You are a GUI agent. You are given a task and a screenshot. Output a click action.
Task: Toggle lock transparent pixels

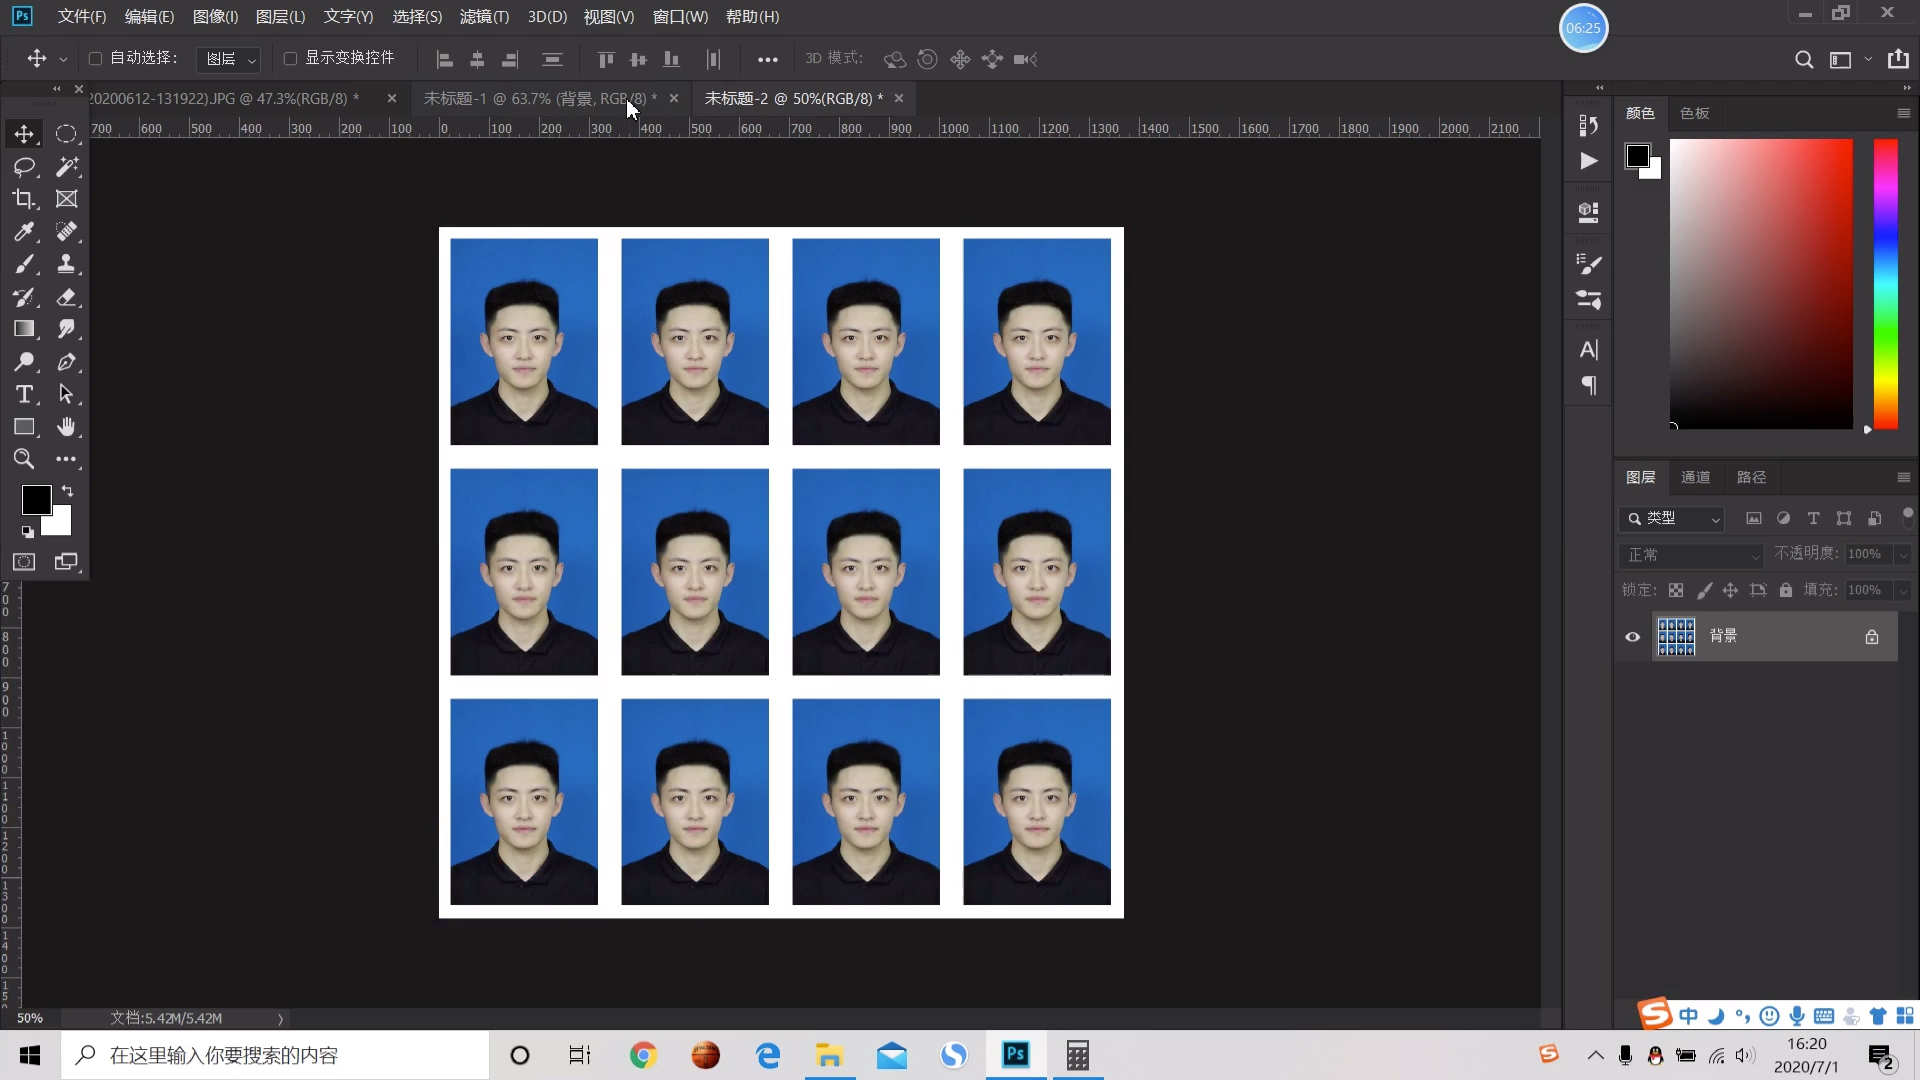coord(1676,590)
